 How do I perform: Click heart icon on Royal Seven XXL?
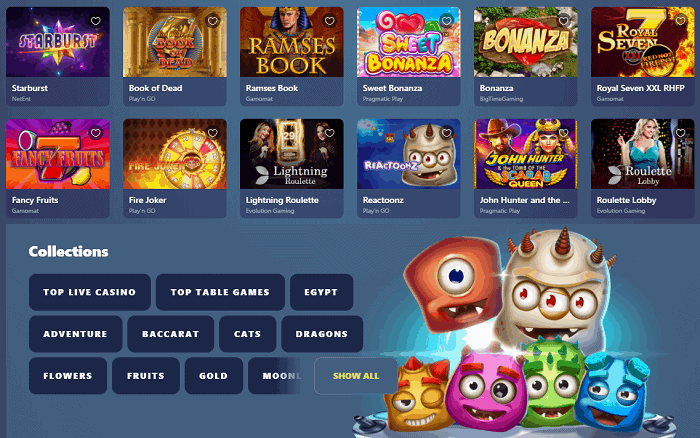(680, 21)
